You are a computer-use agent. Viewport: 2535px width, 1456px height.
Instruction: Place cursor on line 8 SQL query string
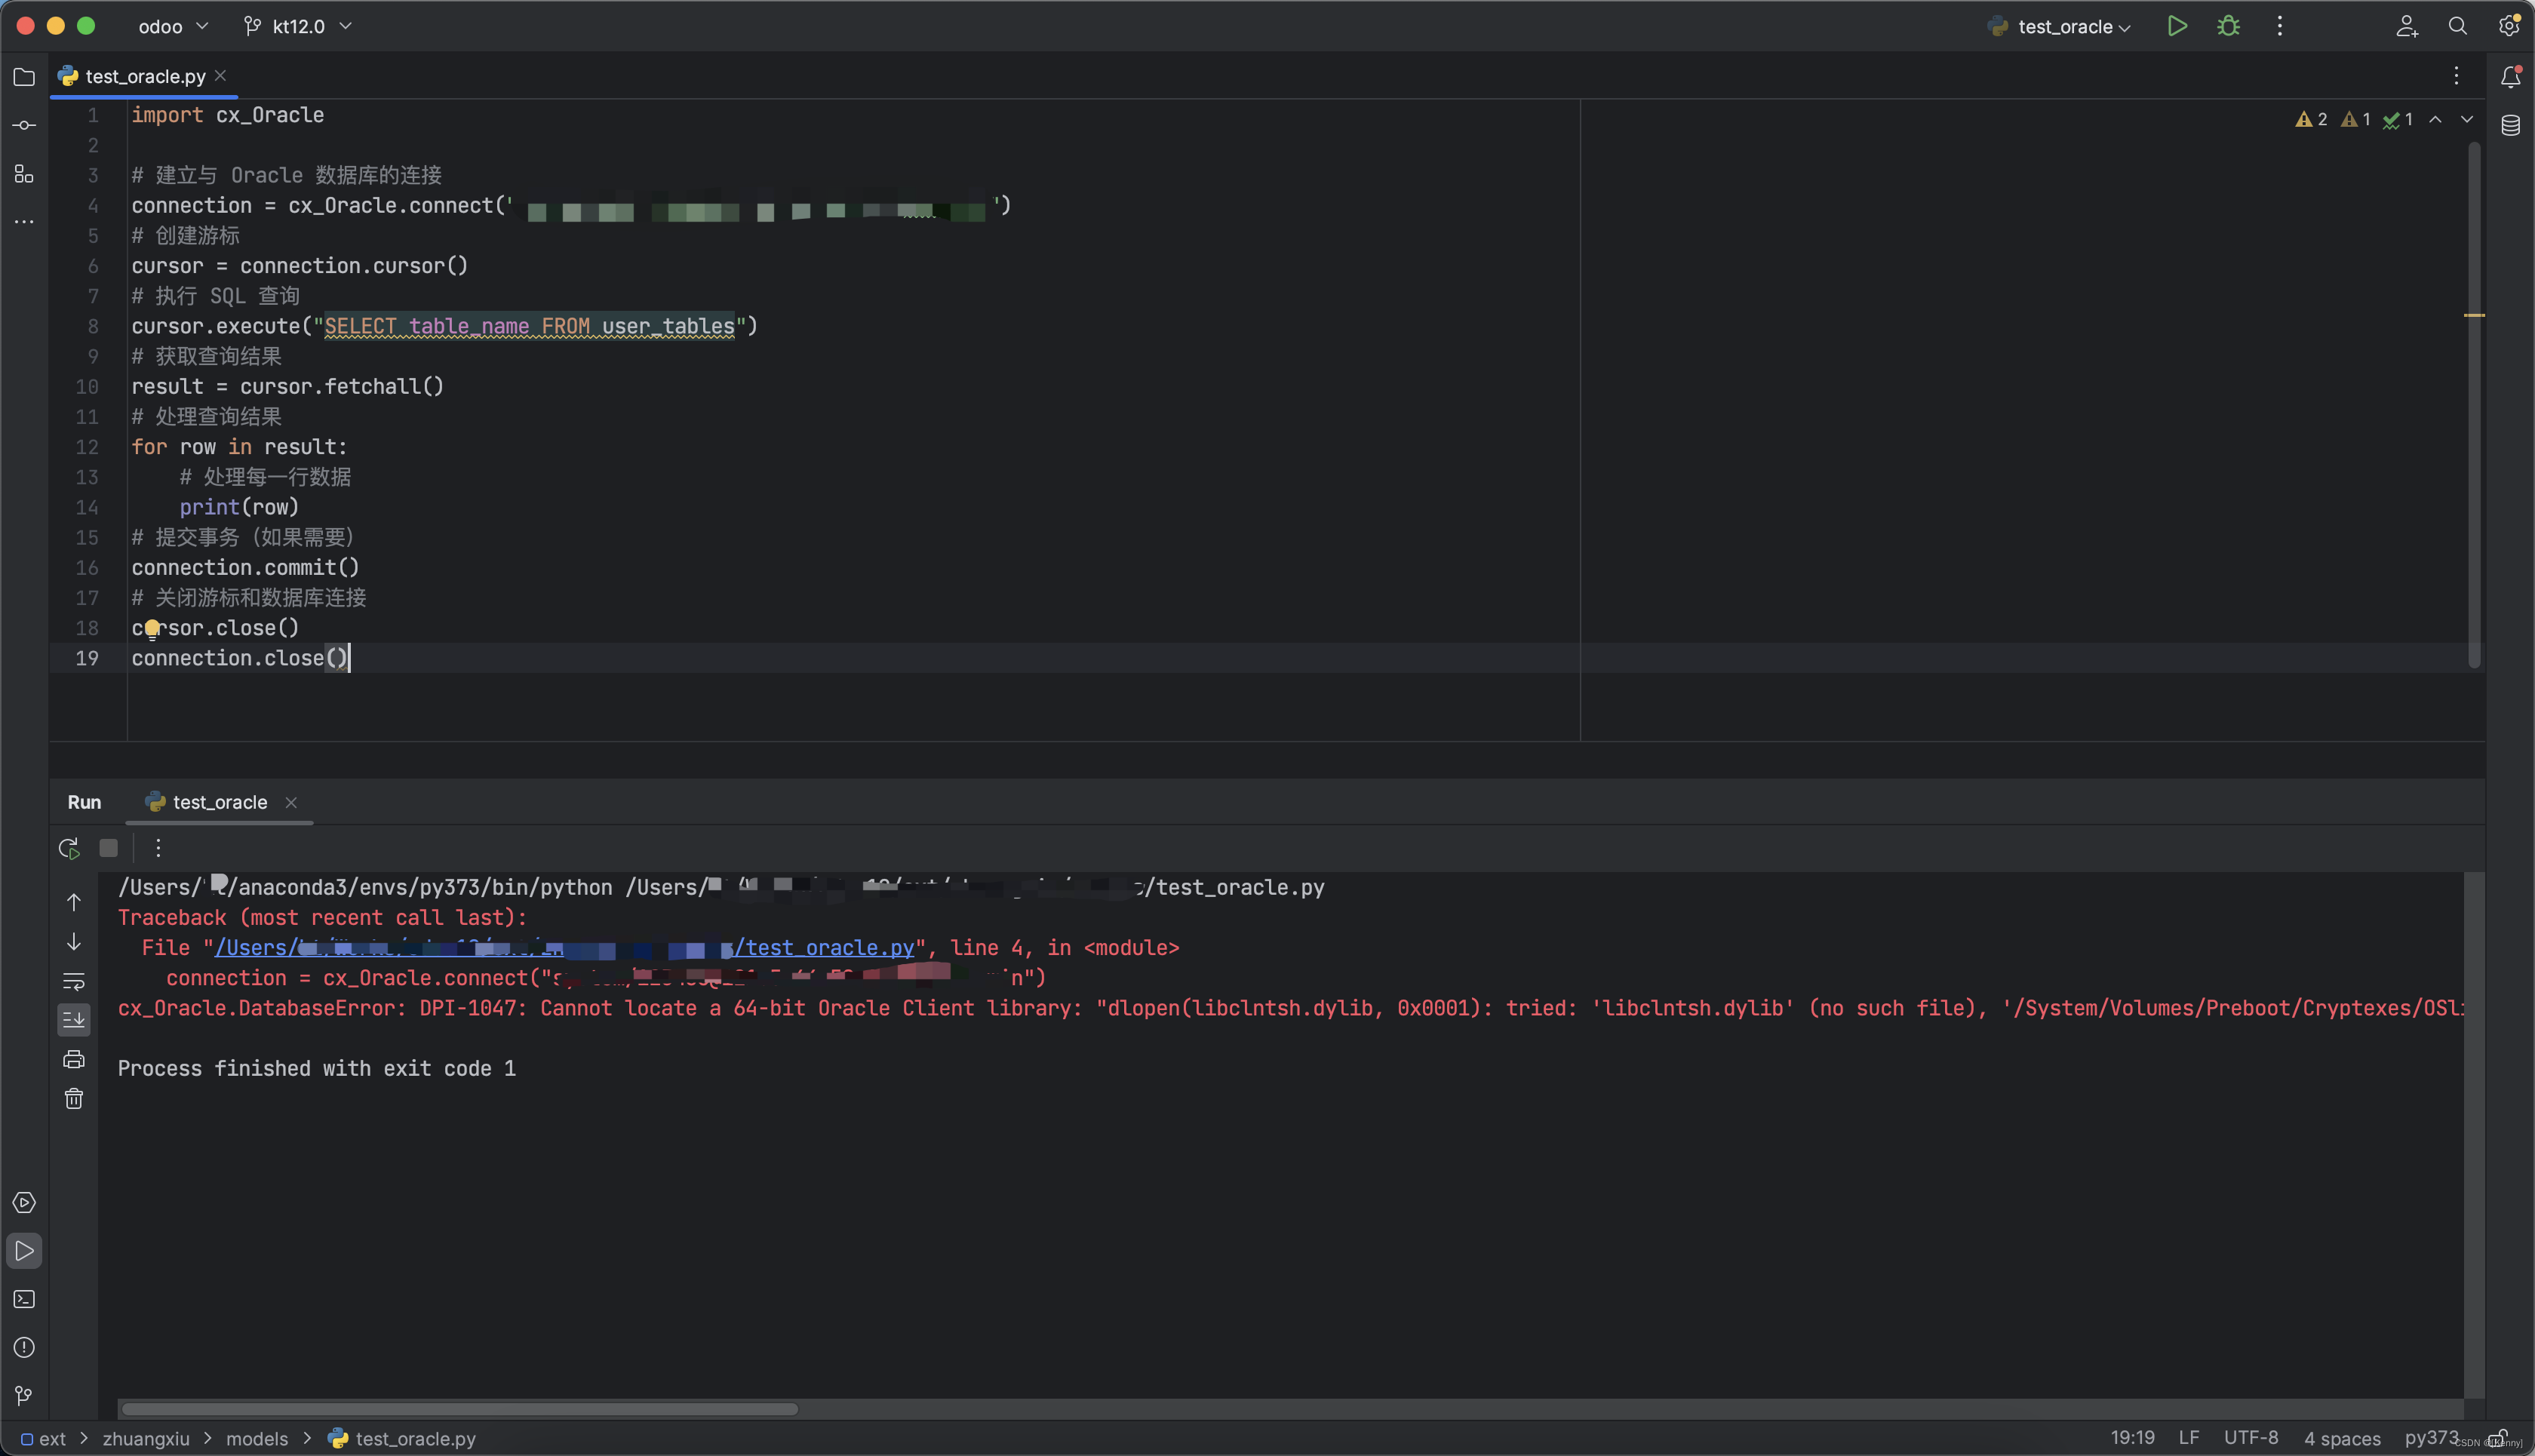pos(529,327)
